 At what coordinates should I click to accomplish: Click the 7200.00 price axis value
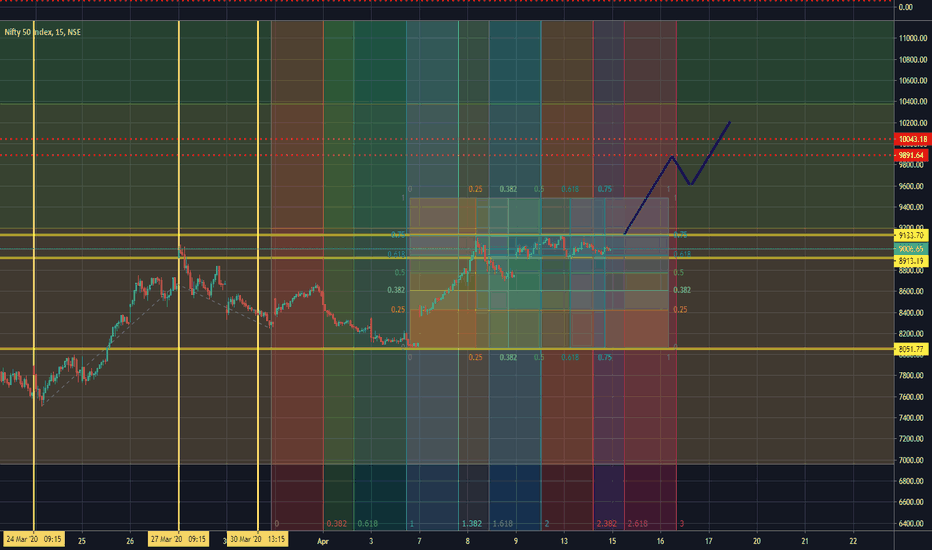tap(913, 439)
